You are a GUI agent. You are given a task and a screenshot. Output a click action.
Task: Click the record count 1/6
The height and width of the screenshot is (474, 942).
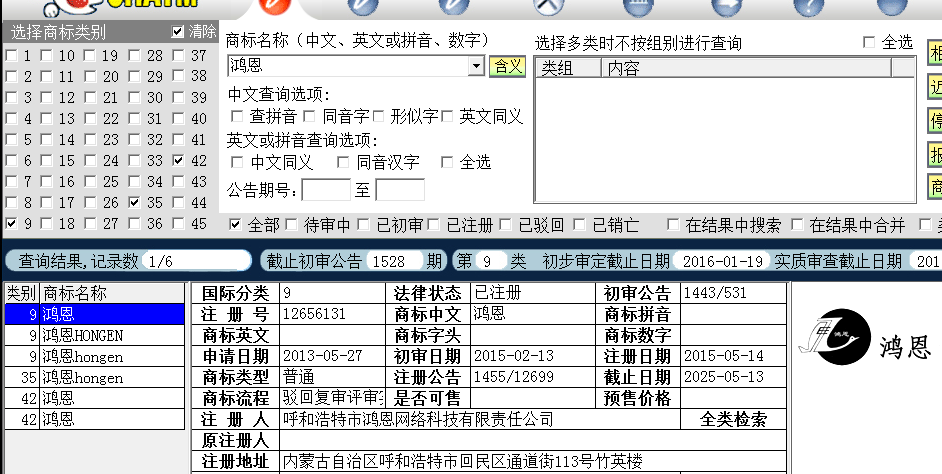(x=196, y=261)
